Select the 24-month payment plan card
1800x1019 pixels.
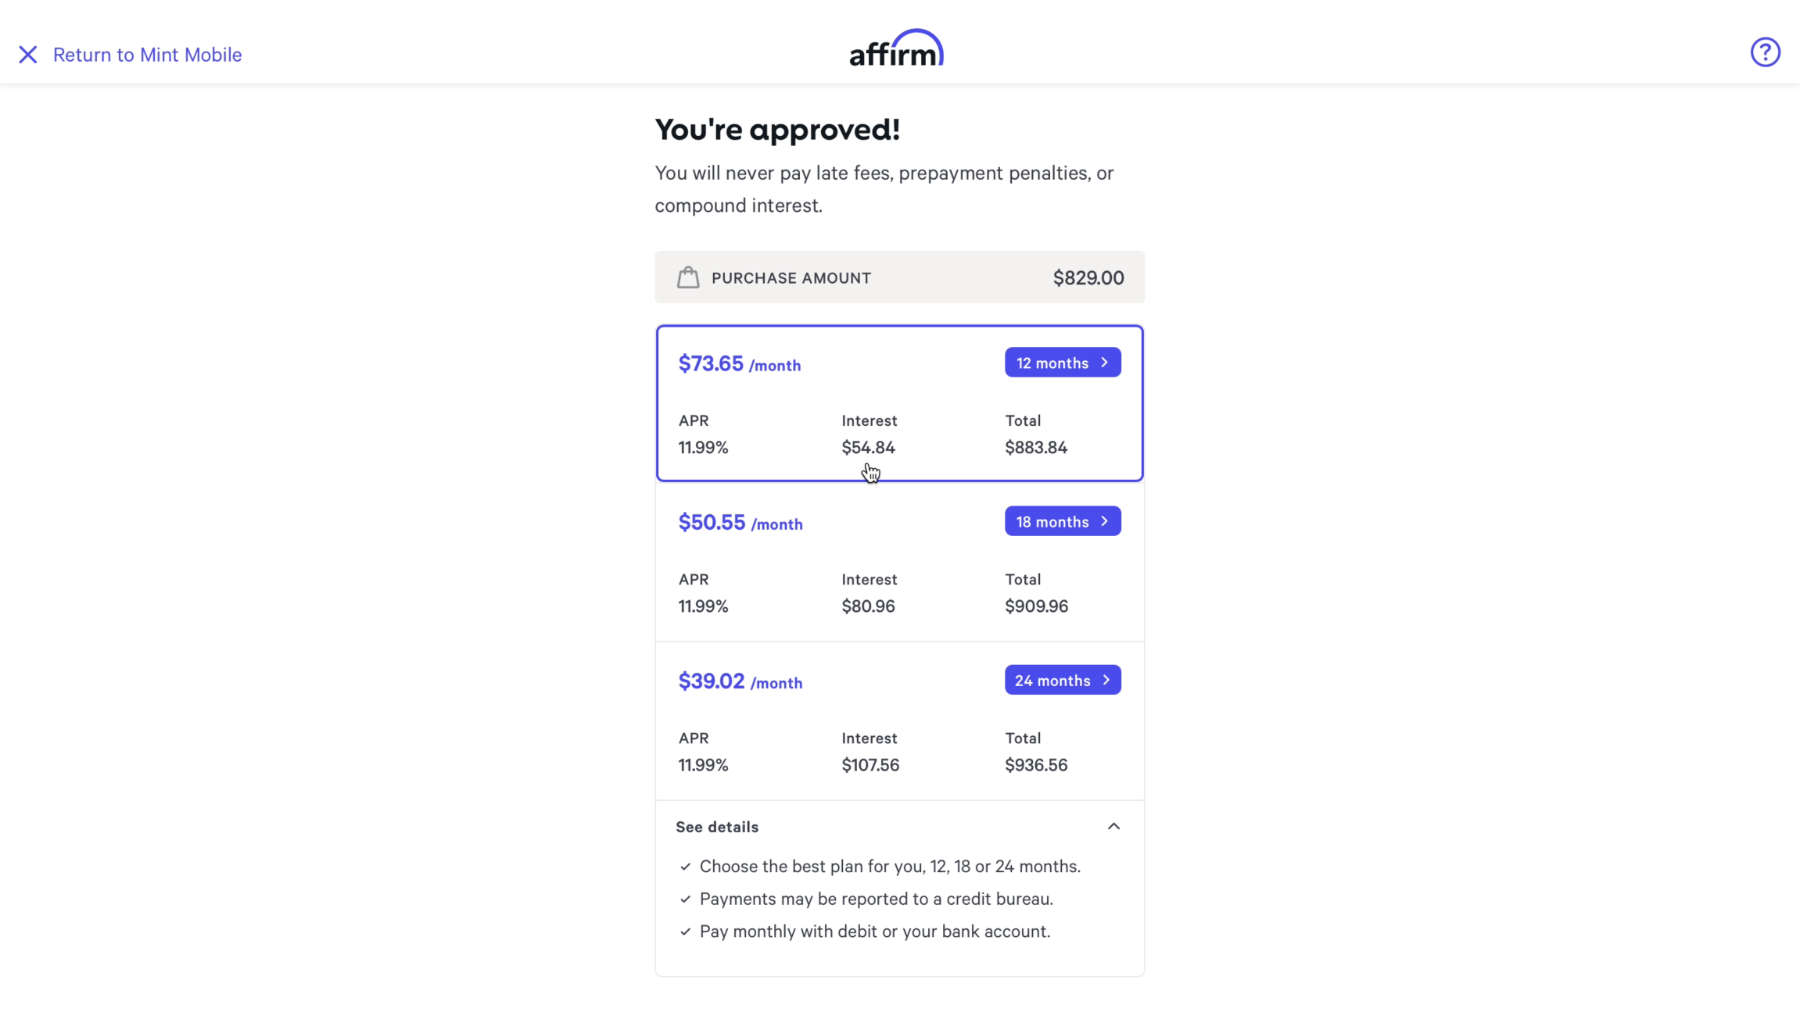899,720
